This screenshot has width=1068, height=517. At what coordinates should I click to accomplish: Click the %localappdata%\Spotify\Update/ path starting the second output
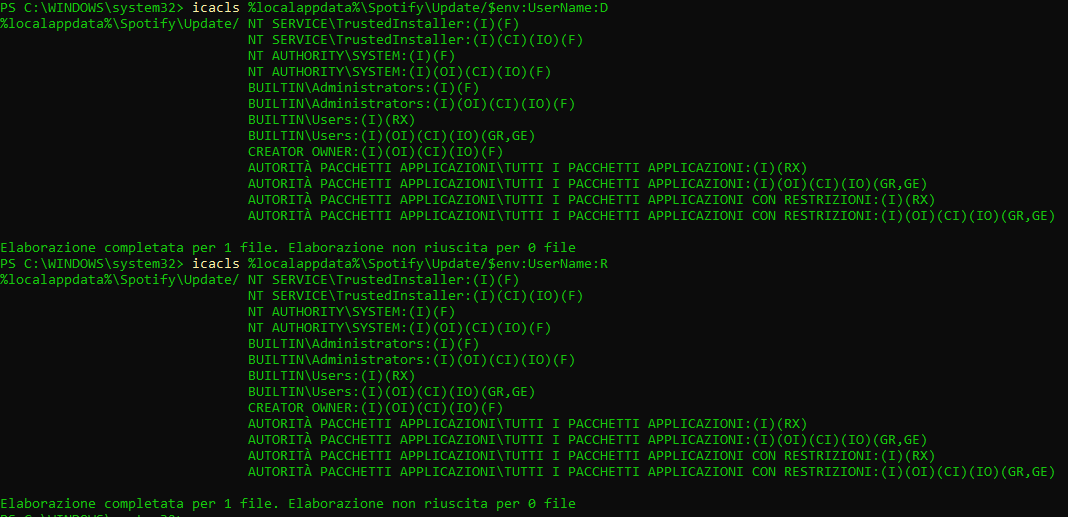(x=120, y=279)
